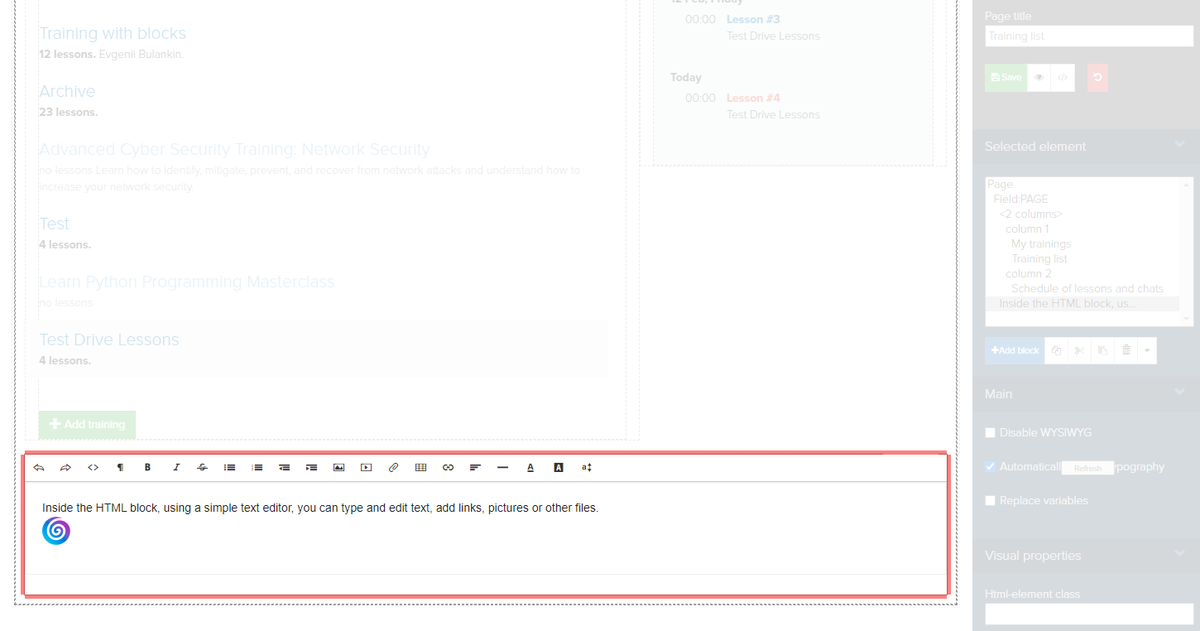Screen dimensions: 1200x631
Task: Insert a horizontal line in the editor
Action: pos(503,467)
